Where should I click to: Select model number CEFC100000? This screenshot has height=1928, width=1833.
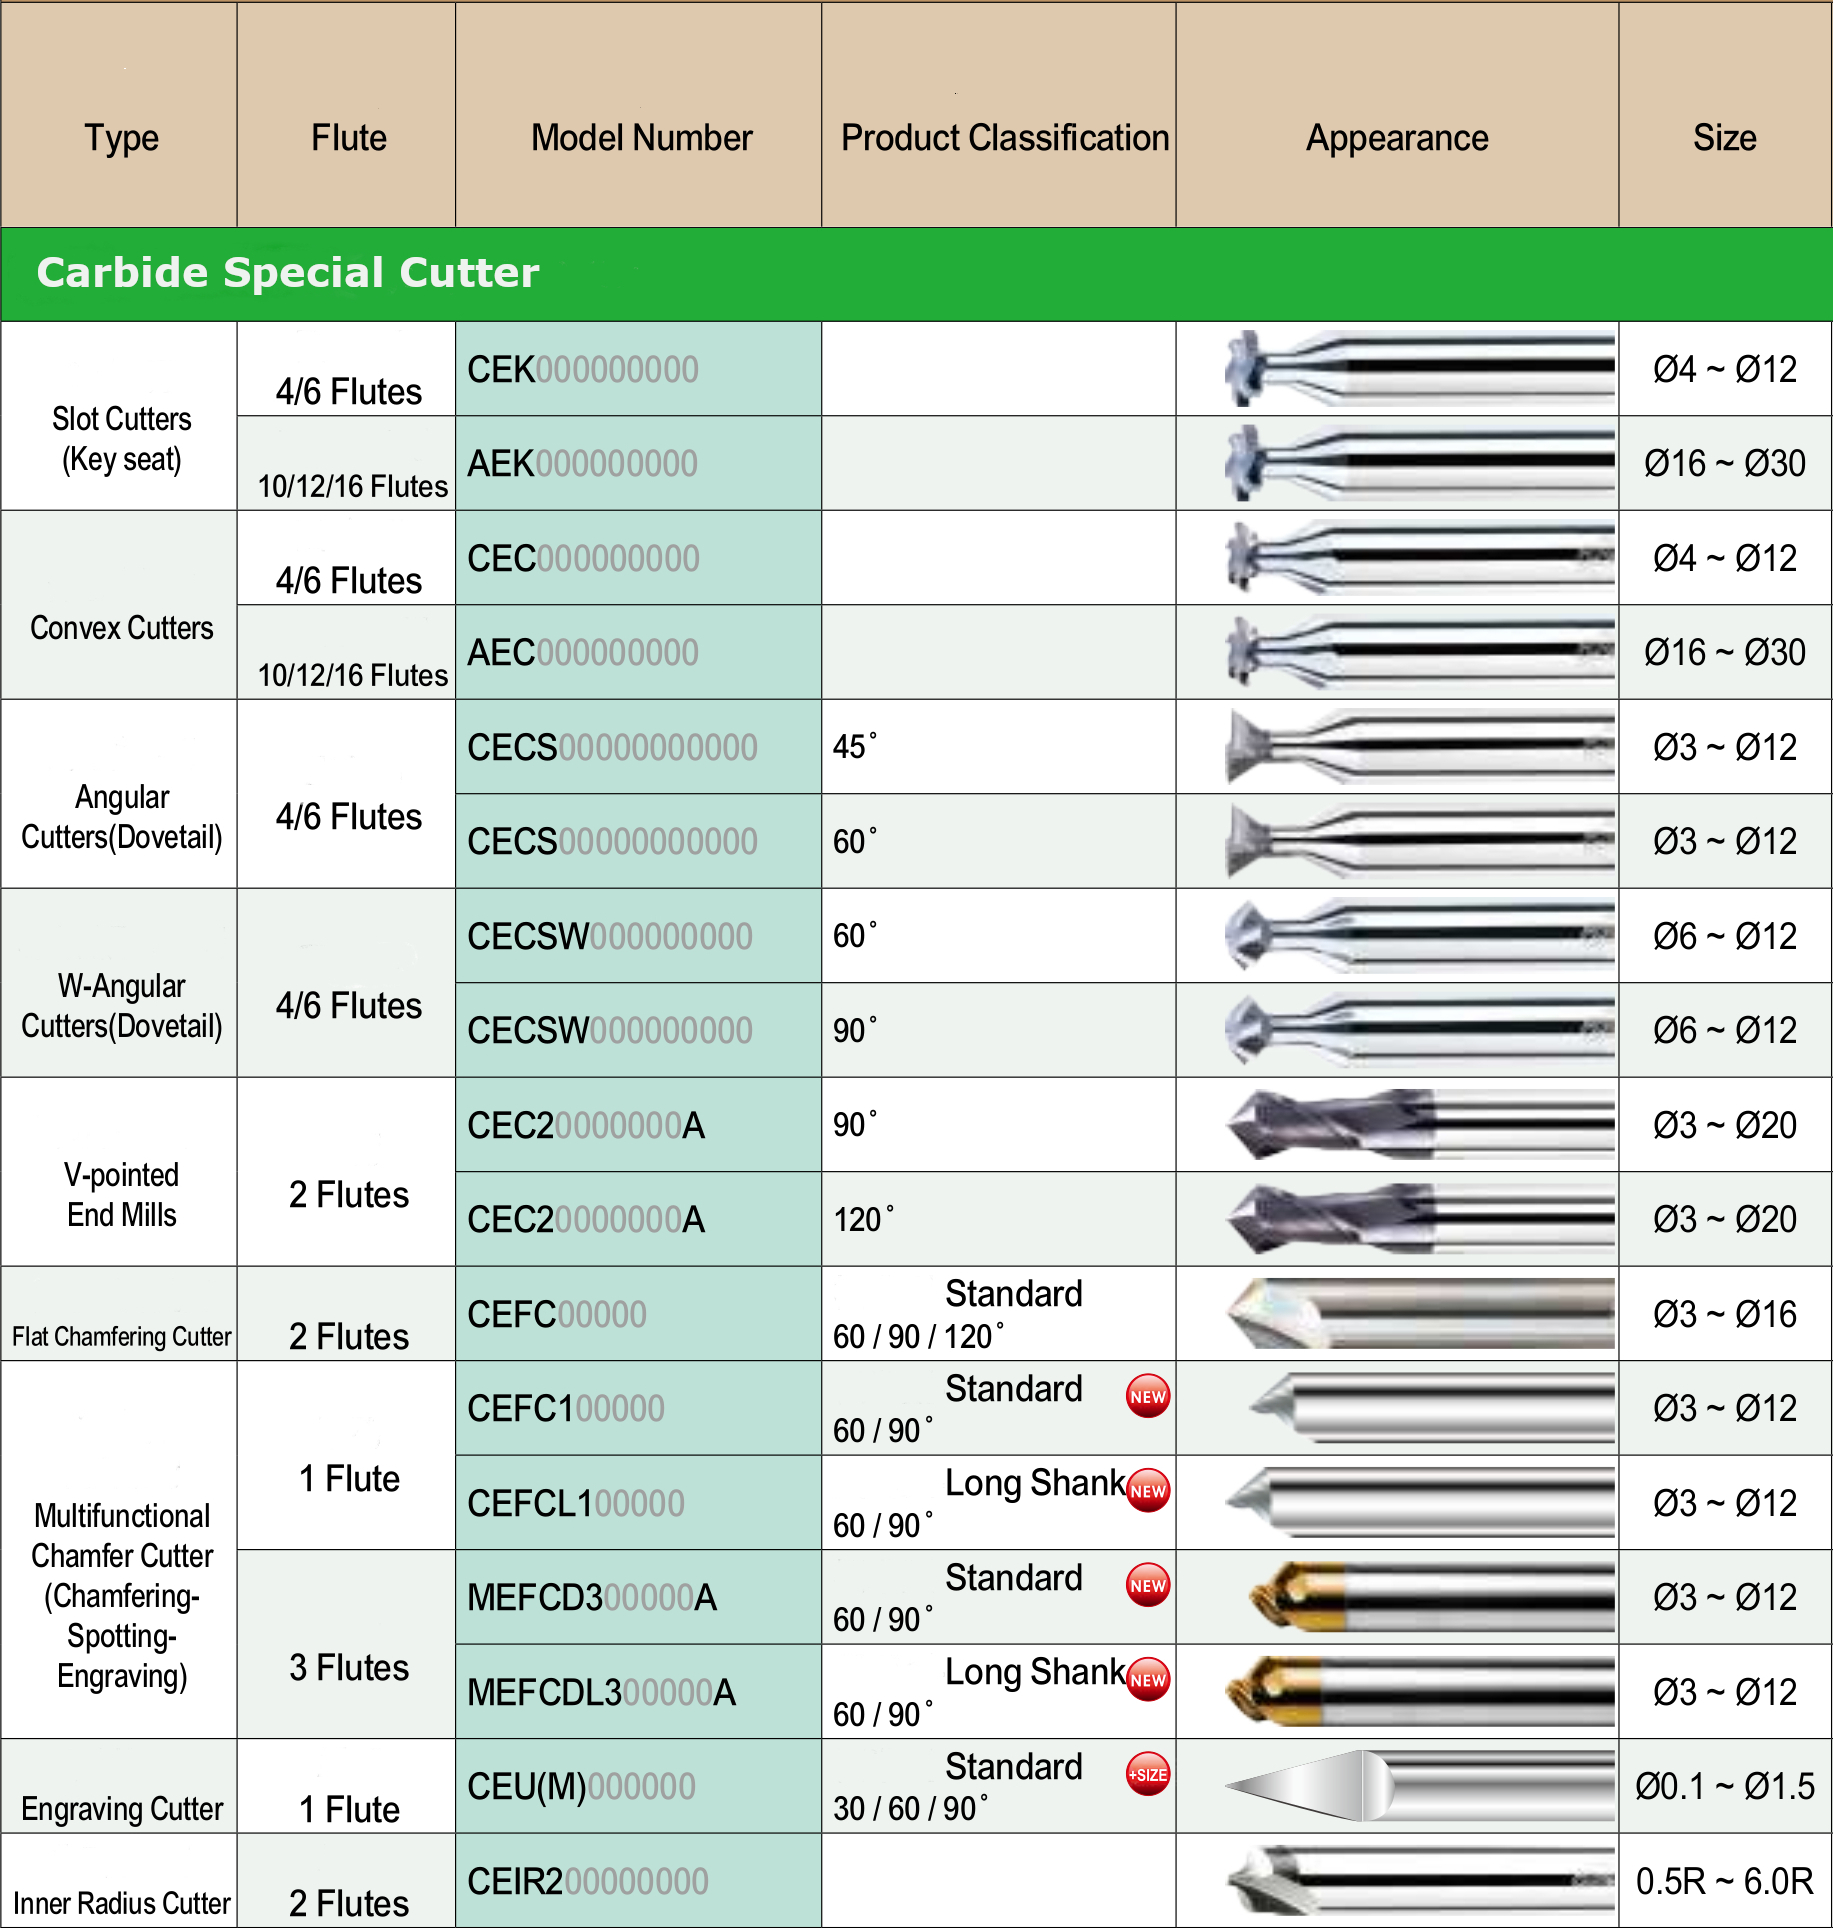(x=566, y=1408)
